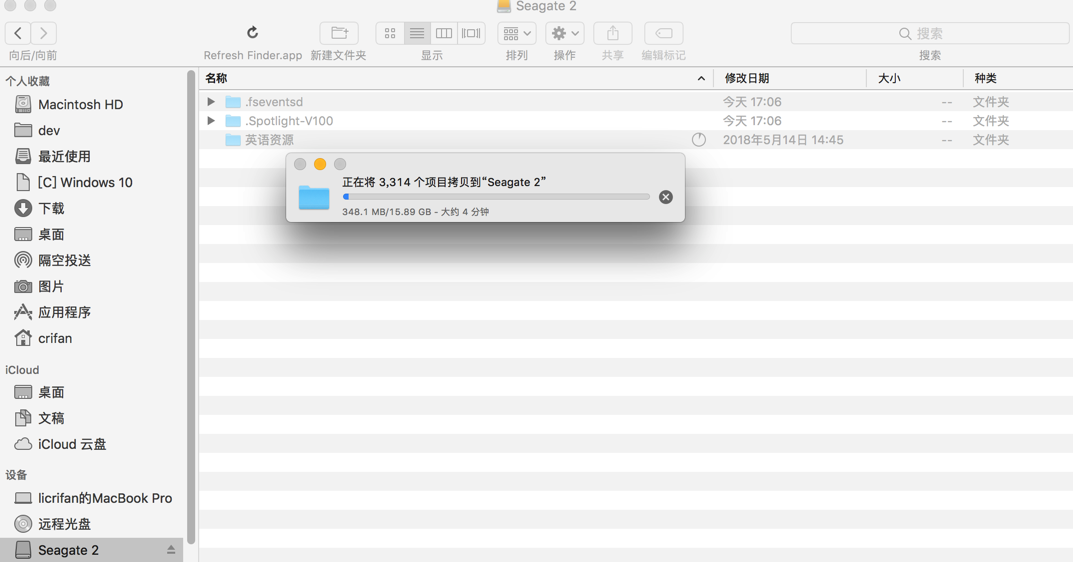Click the Seagate 2 window title

tap(546, 6)
